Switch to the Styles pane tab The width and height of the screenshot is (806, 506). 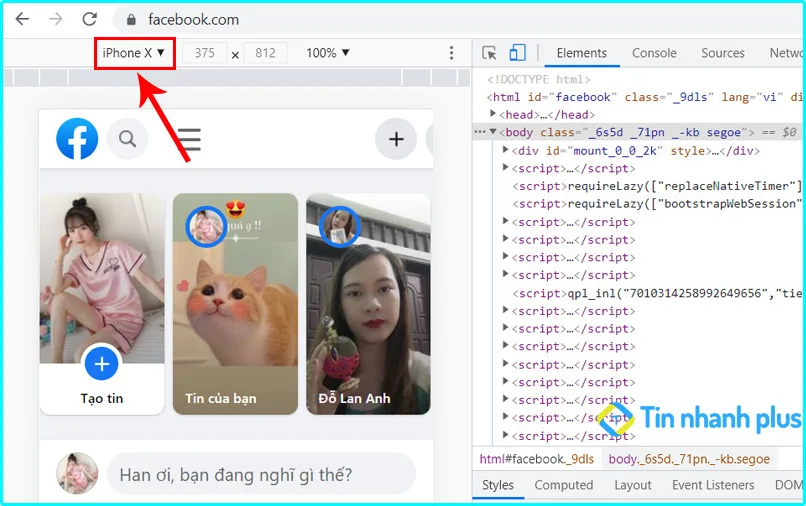[x=498, y=485]
